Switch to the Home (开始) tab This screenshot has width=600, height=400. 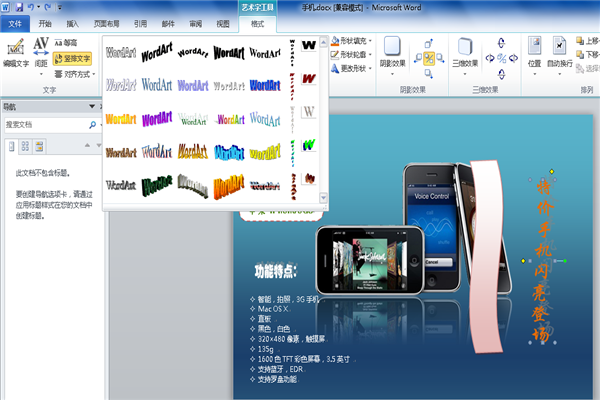pyautogui.click(x=45, y=24)
